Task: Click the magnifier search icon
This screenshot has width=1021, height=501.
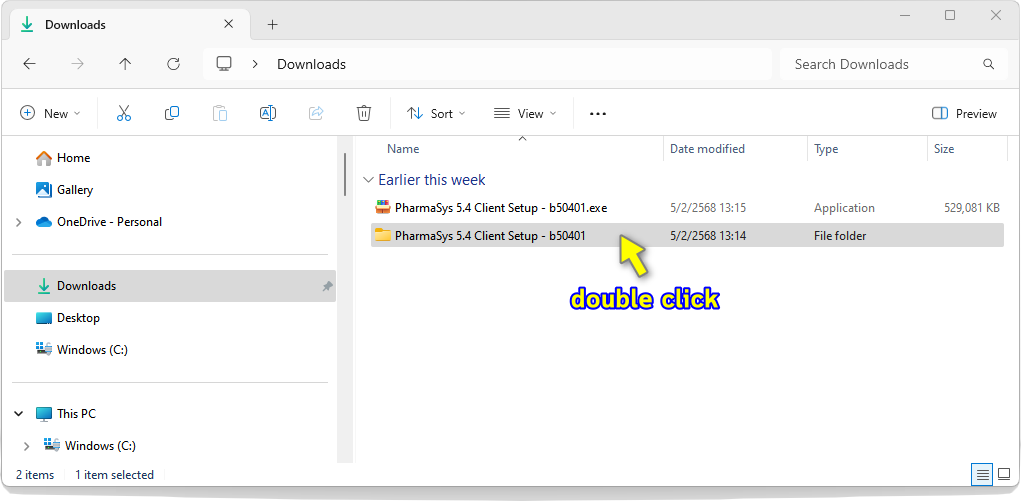Action: (x=988, y=64)
